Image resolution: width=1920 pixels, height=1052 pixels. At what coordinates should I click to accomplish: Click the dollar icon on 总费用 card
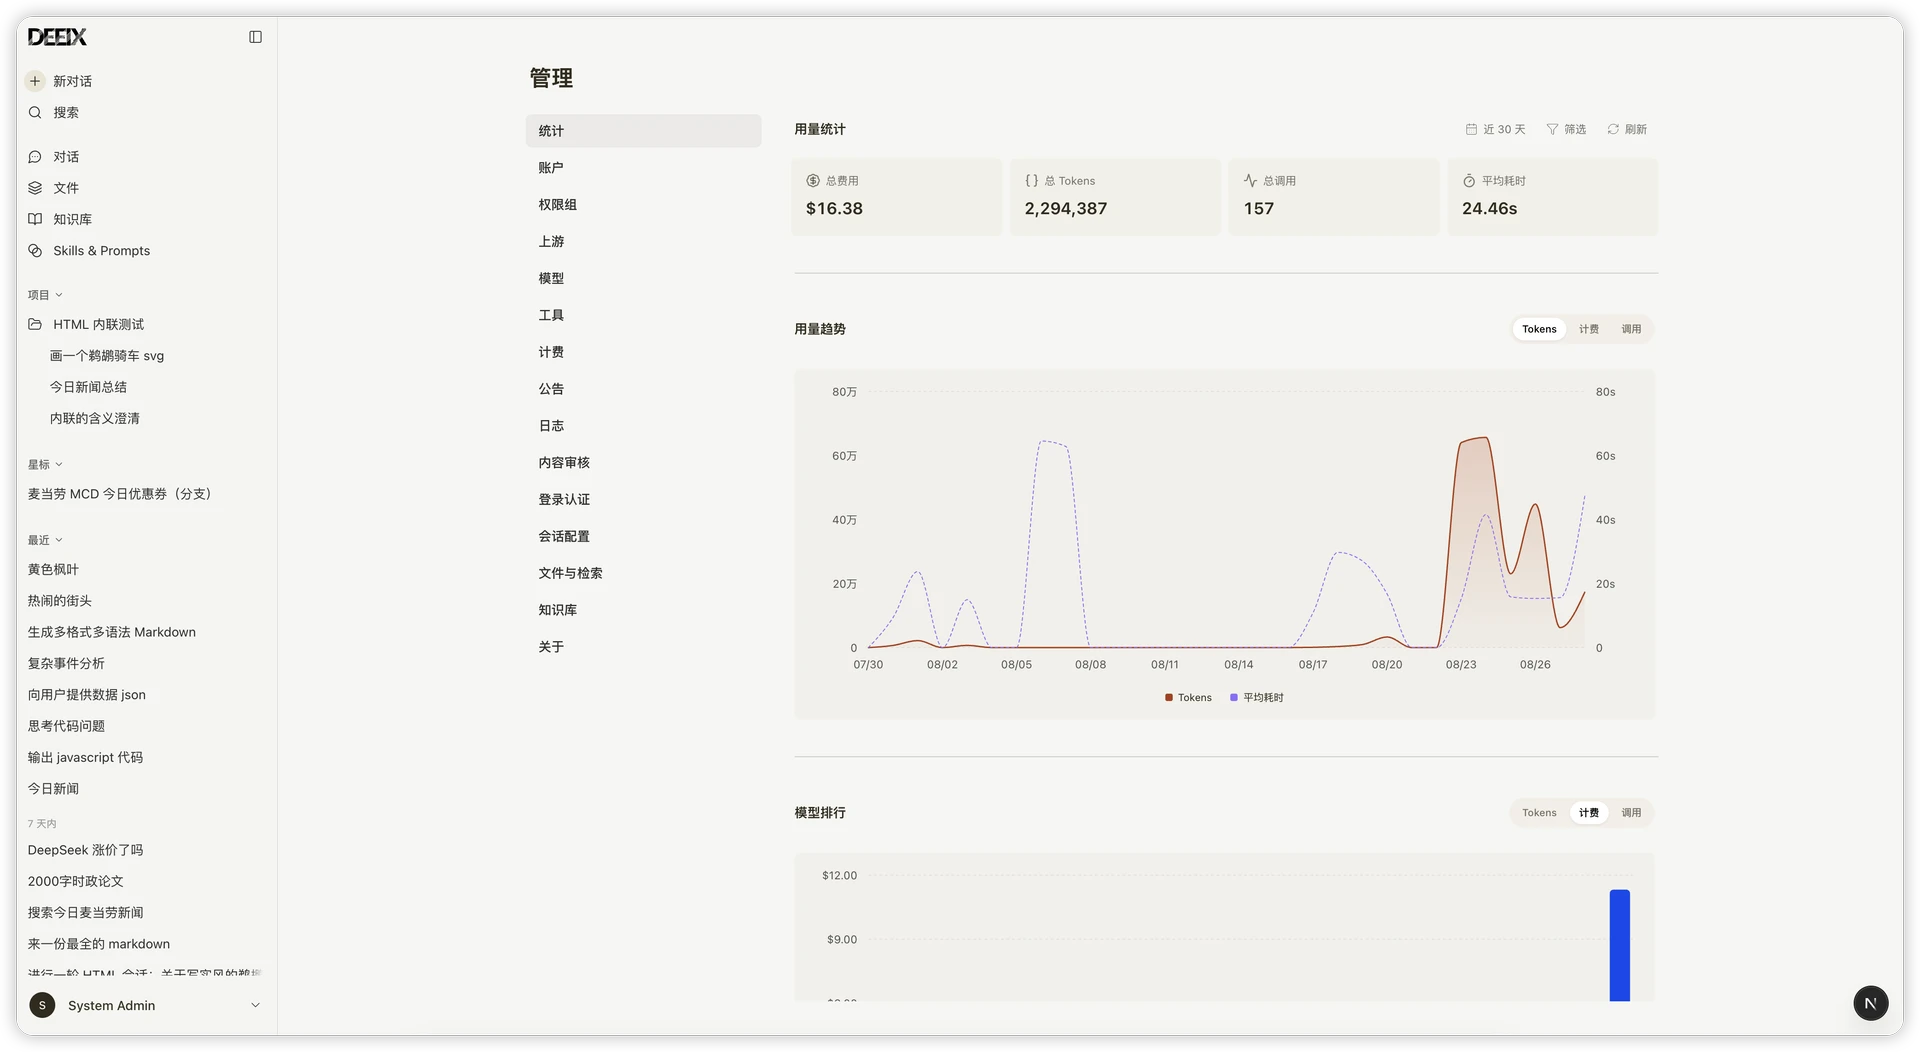pyautogui.click(x=813, y=181)
